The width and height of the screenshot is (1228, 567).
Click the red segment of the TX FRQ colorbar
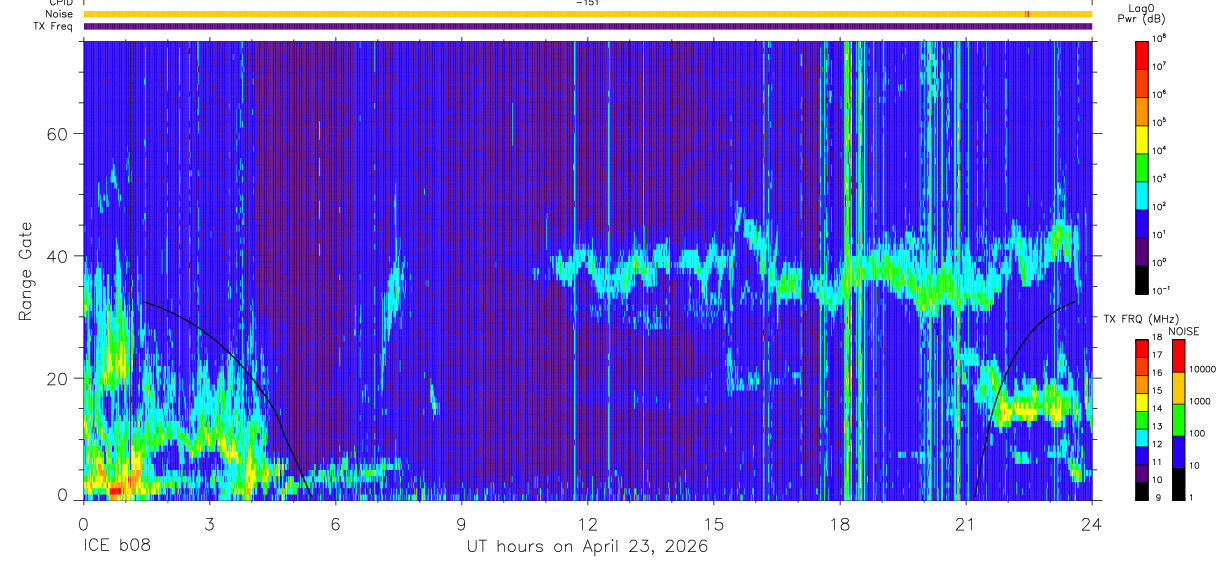tap(1142, 349)
